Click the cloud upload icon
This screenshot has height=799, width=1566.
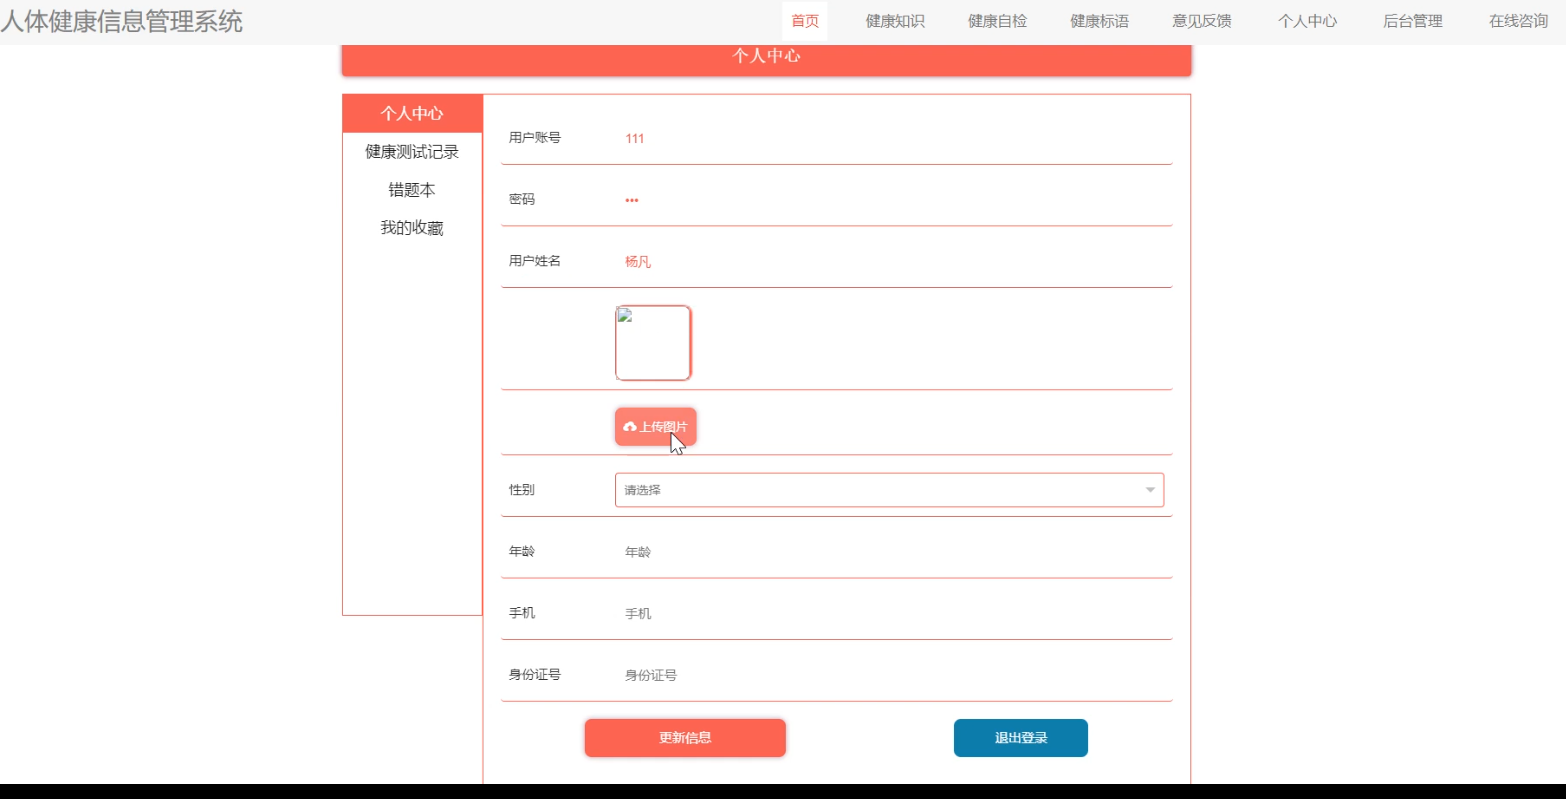click(x=630, y=427)
